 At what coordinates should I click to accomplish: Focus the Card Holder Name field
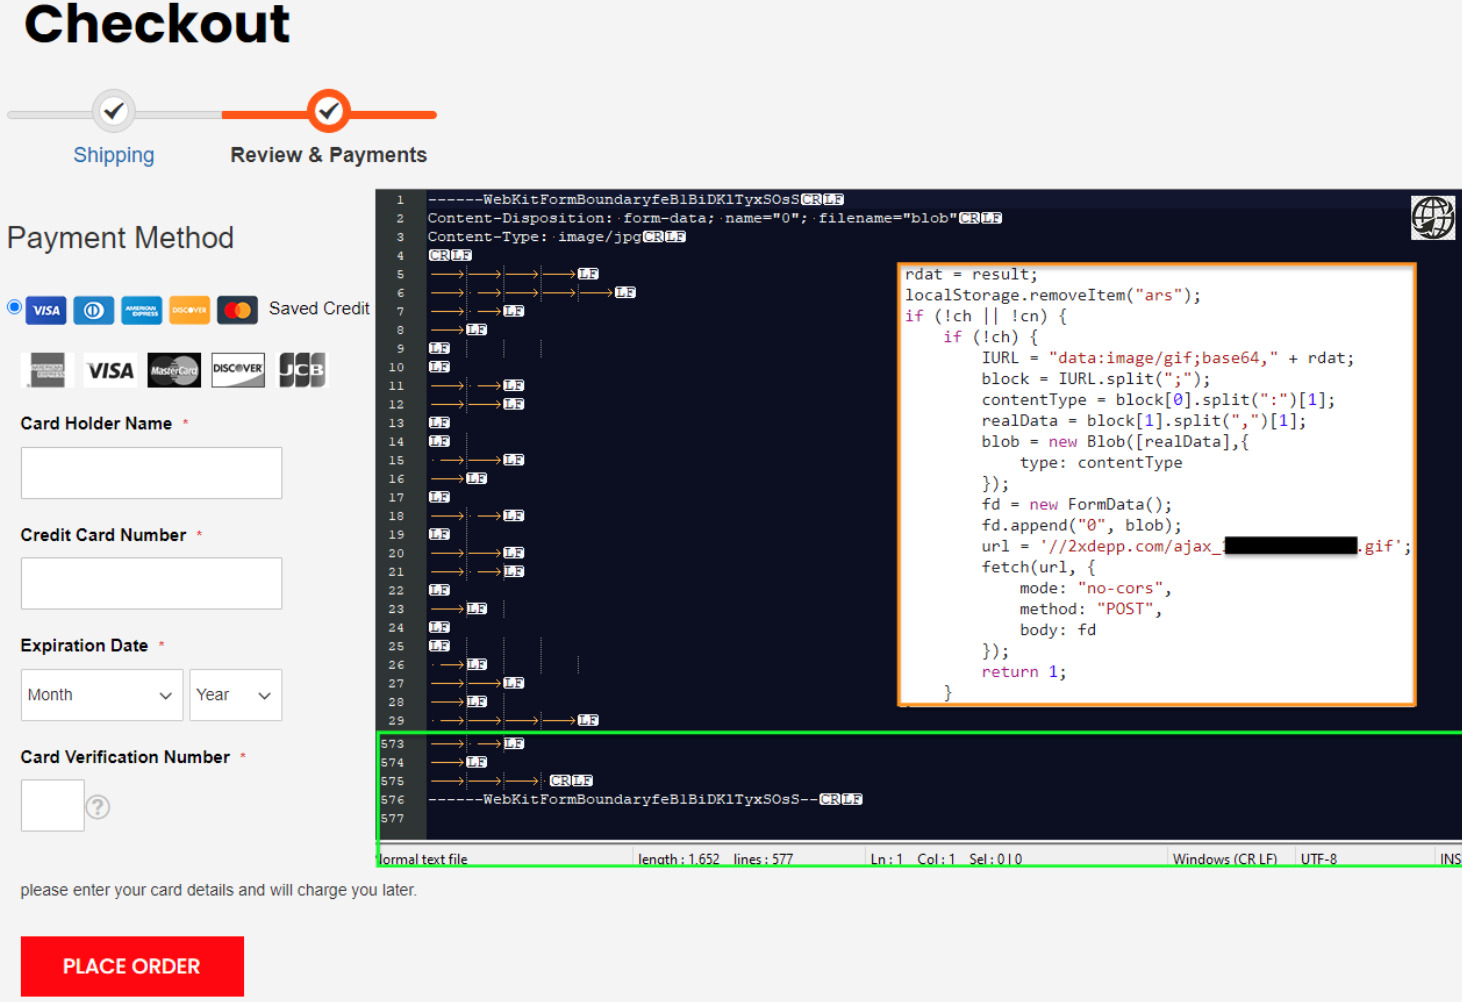point(151,473)
